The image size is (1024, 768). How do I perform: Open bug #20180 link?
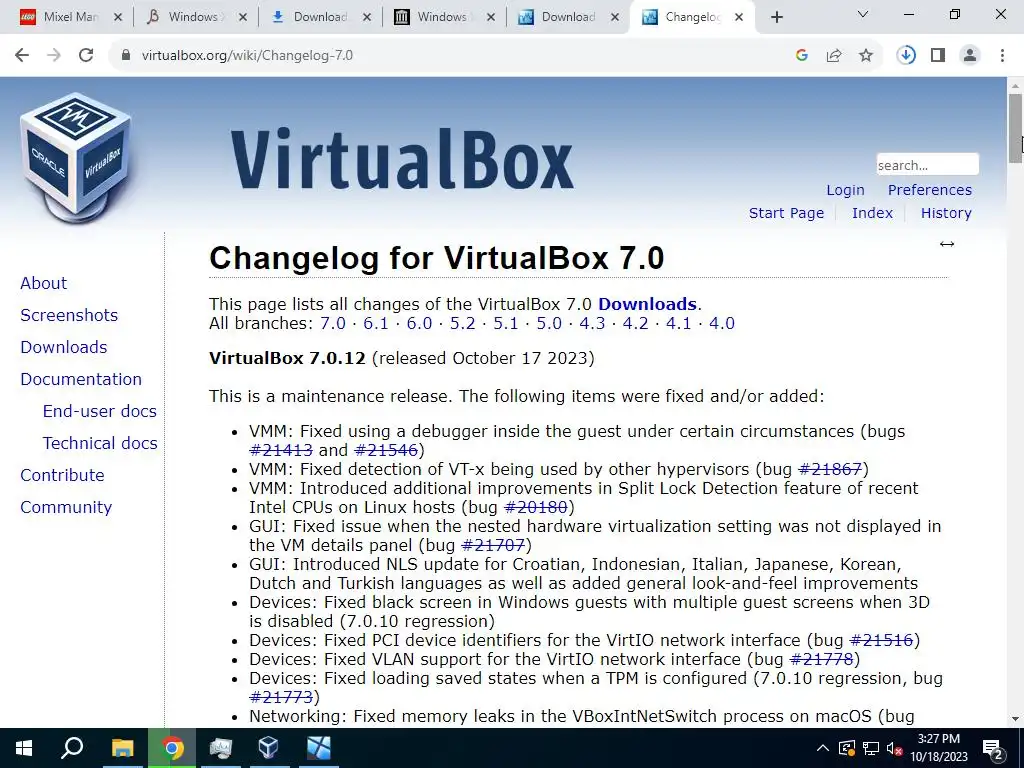click(x=536, y=507)
